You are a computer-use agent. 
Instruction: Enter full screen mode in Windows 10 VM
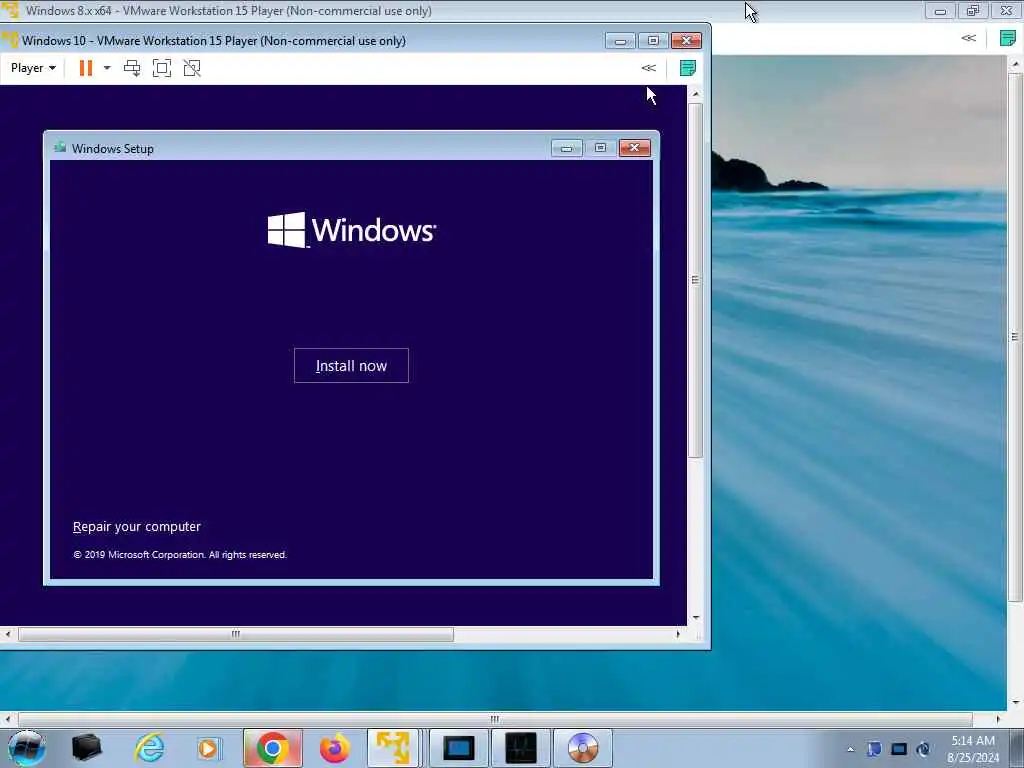pos(162,68)
